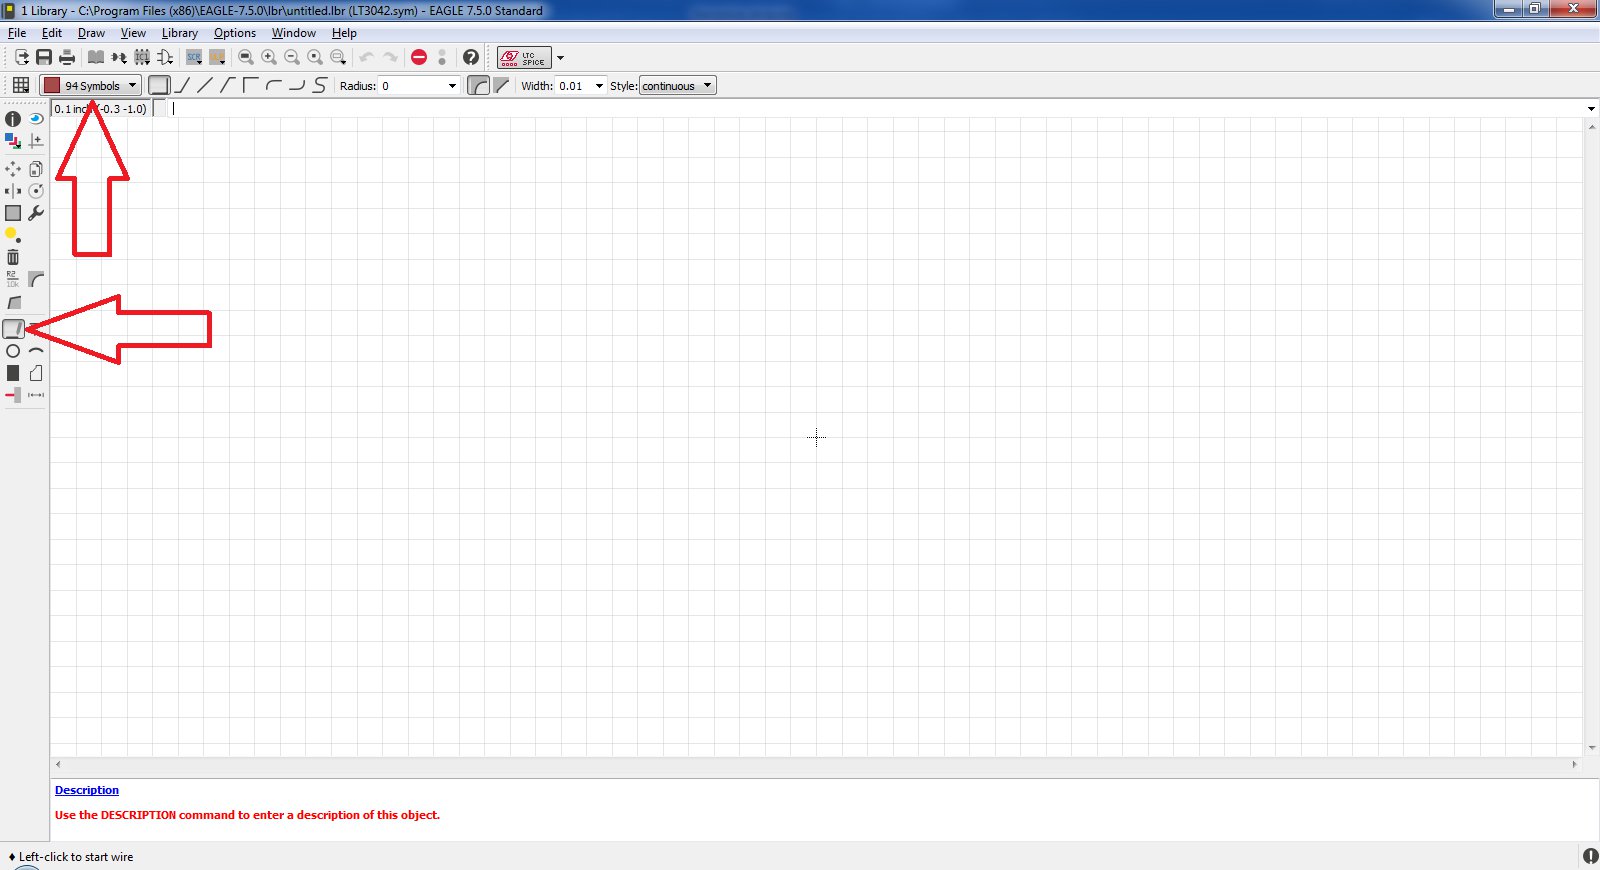Choose the fourth wire bend style
This screenshot has width=1600, height=870.
point(228,85)
